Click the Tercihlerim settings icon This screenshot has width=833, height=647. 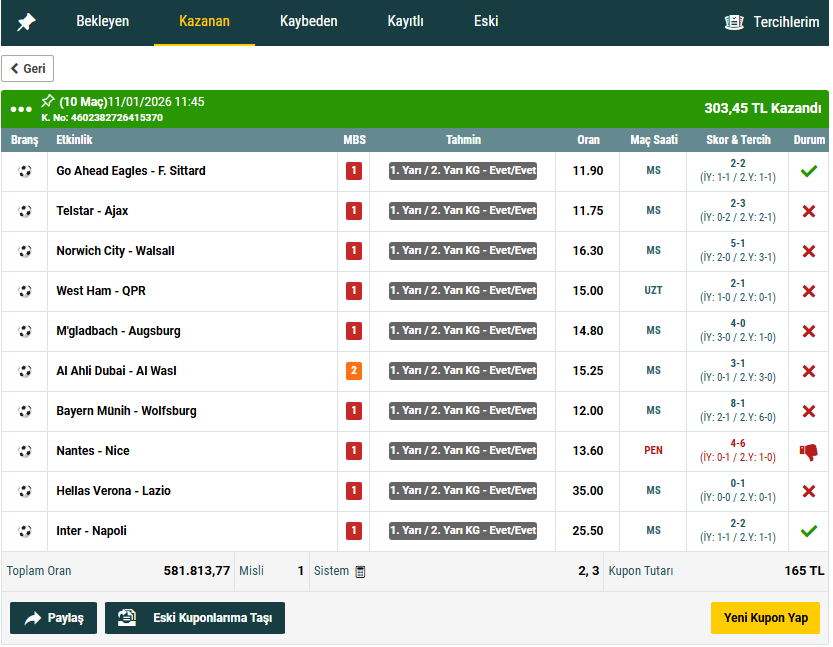pos(734,22)
